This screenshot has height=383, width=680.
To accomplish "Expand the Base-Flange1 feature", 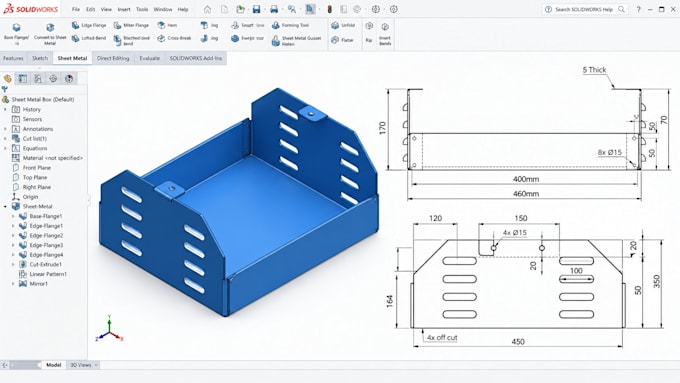I will pyautogui.click(x=13, y=216).
